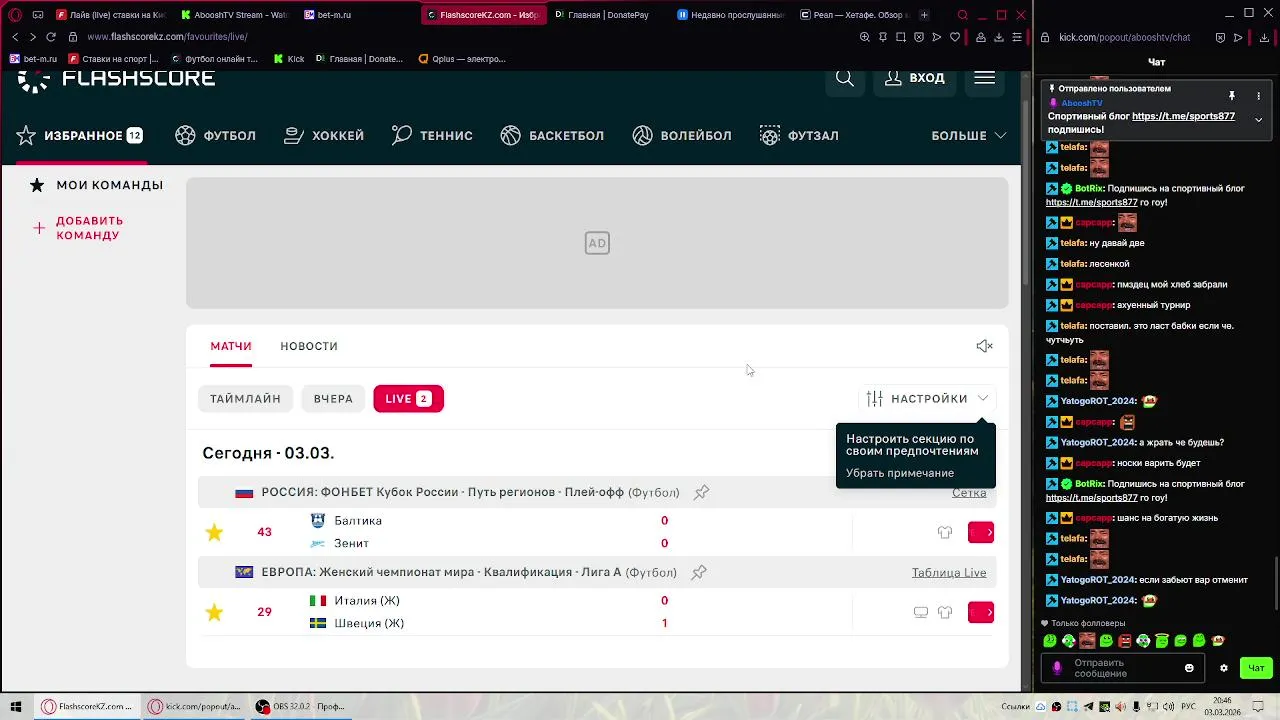The height and width of the screenshot is (720, 1280).
Task: Expand the БОЛЬШЕ sports dropdown
Action: (x=968, y=135)
